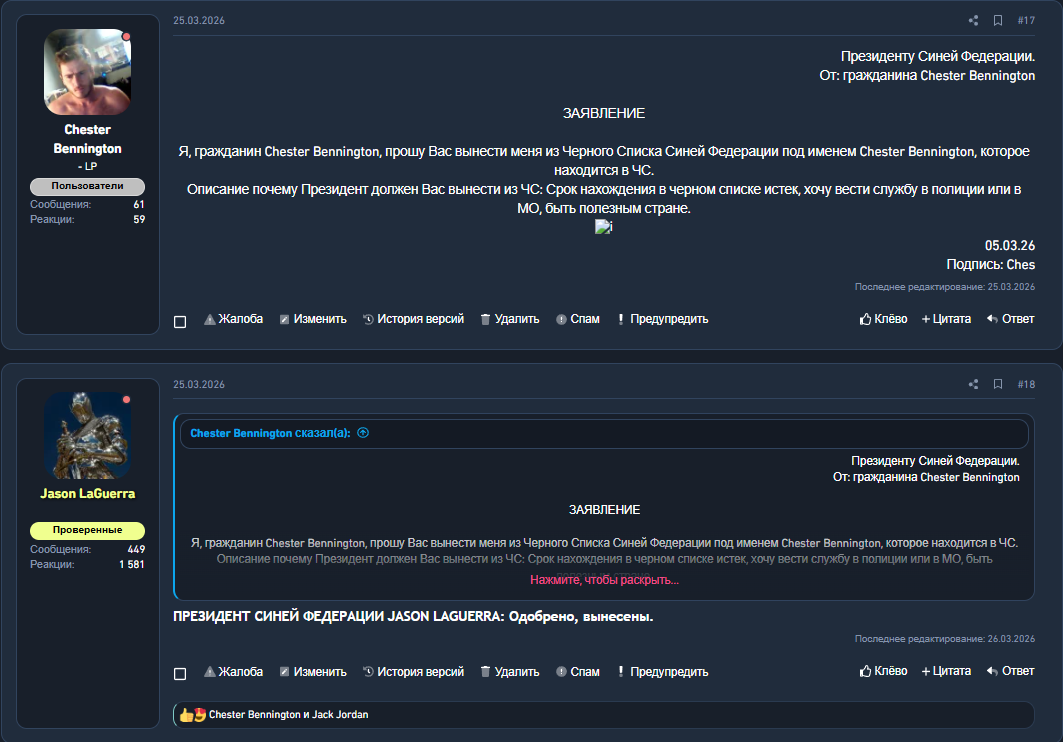Open permalink #17

[1026, 20]
